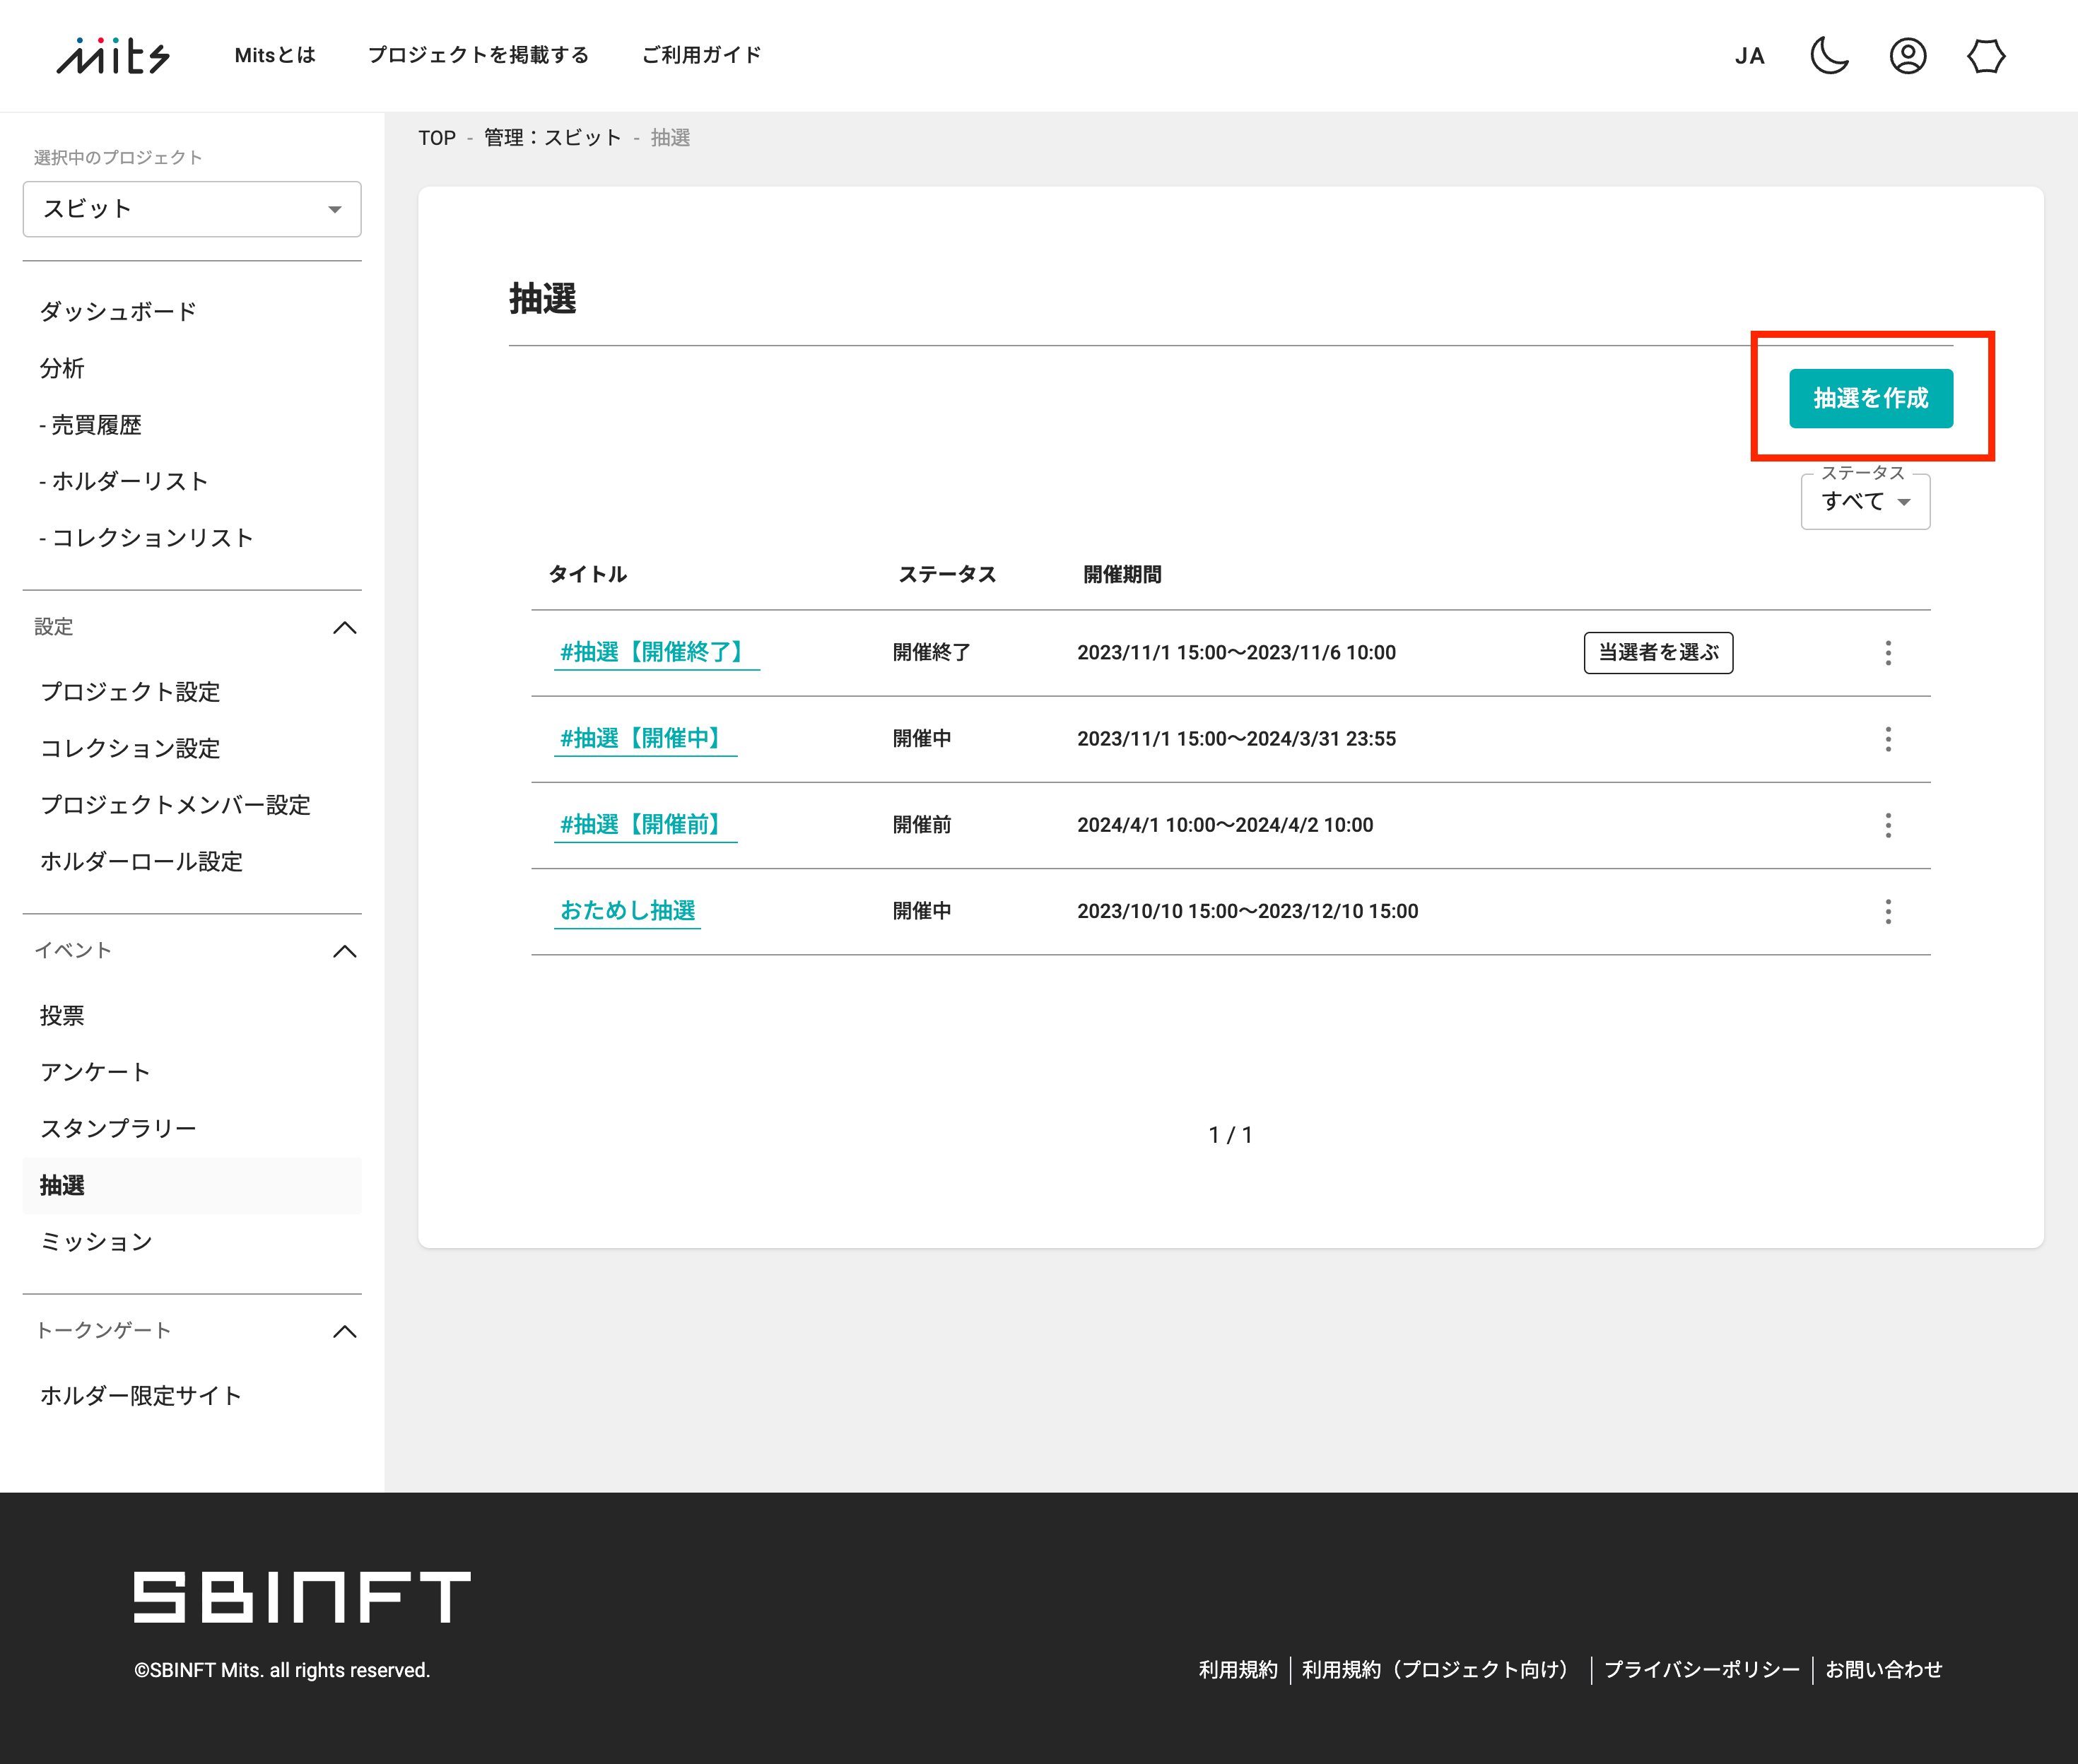The width and height of the screenshot is (2078, 1764).
Task: Open the #抽選【開催前】 link
Action: click(x=645, y=824)
